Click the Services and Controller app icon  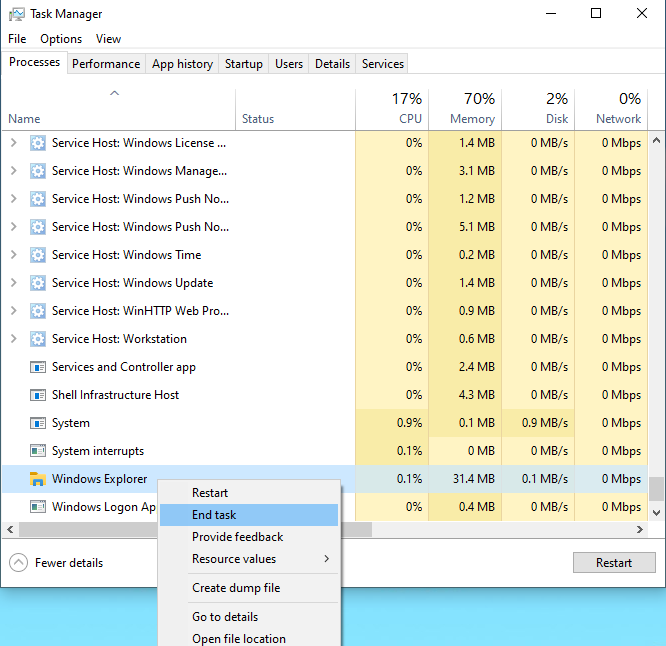click(37, 367)
